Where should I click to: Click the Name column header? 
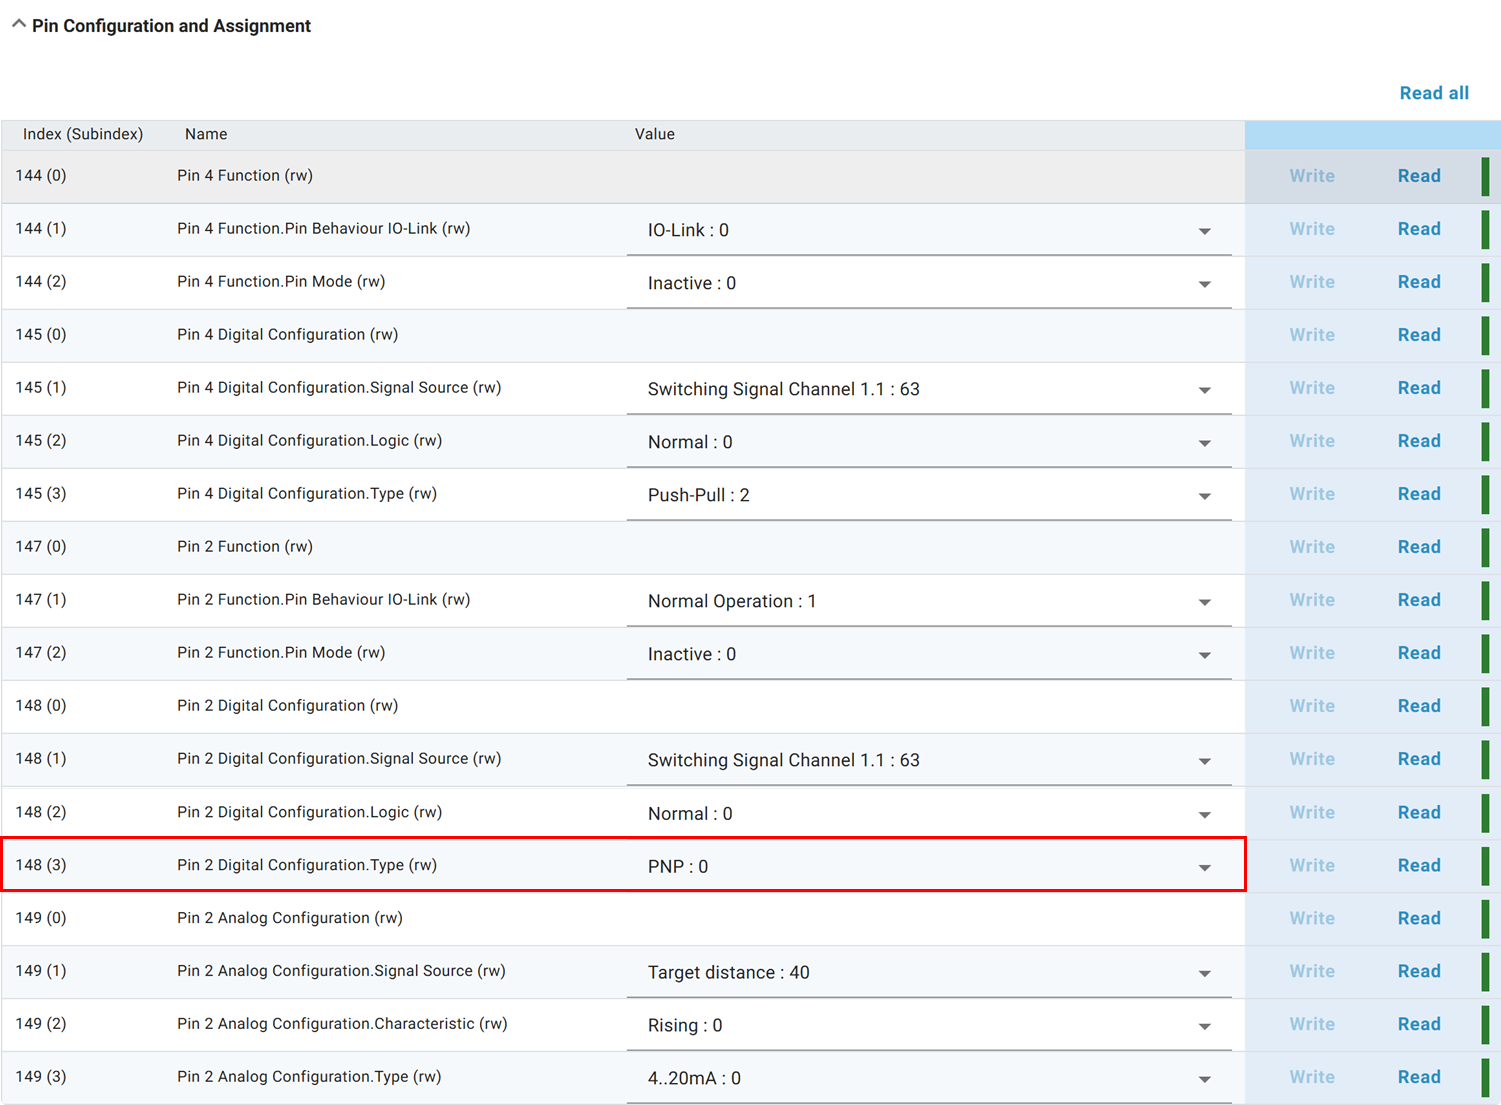[x=206, y=134]
